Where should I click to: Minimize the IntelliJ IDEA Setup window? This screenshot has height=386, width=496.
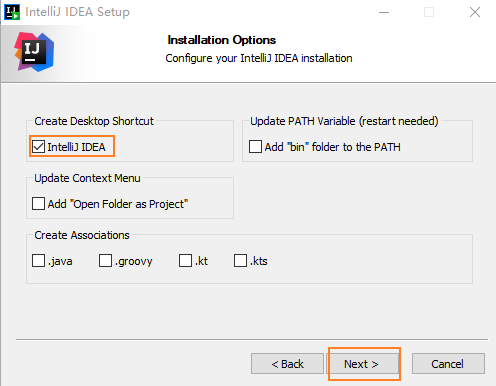[x=384, y=12]
